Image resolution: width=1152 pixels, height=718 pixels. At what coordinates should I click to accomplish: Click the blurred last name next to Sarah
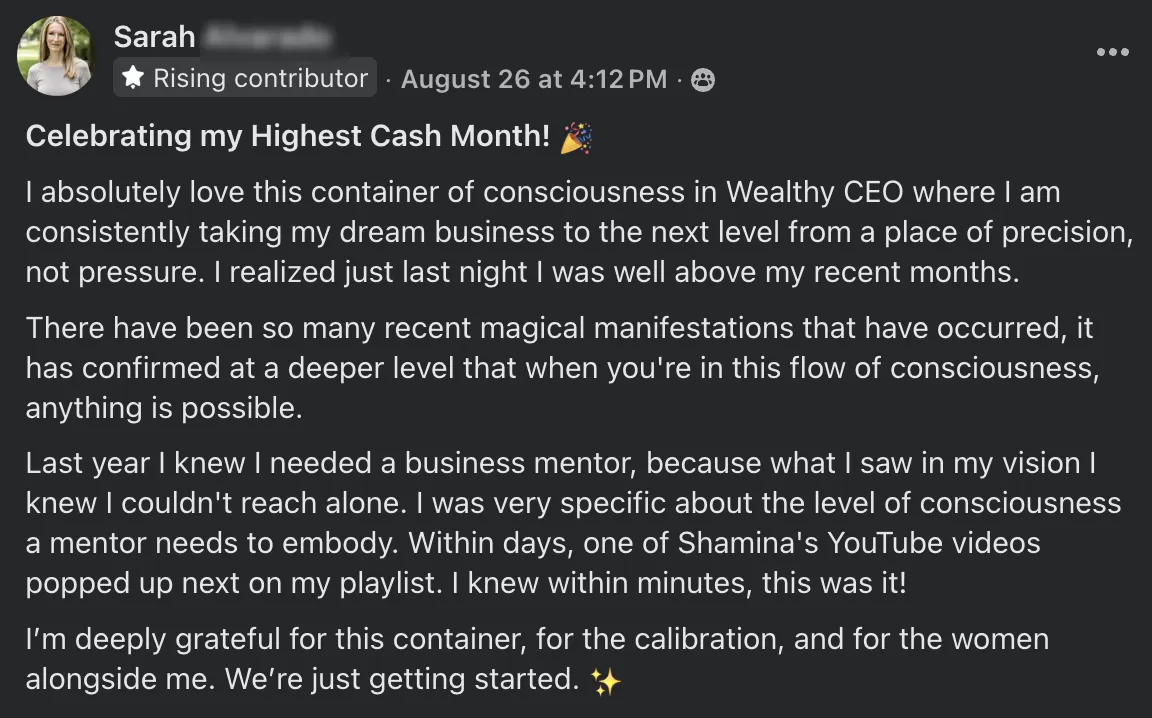265,37
